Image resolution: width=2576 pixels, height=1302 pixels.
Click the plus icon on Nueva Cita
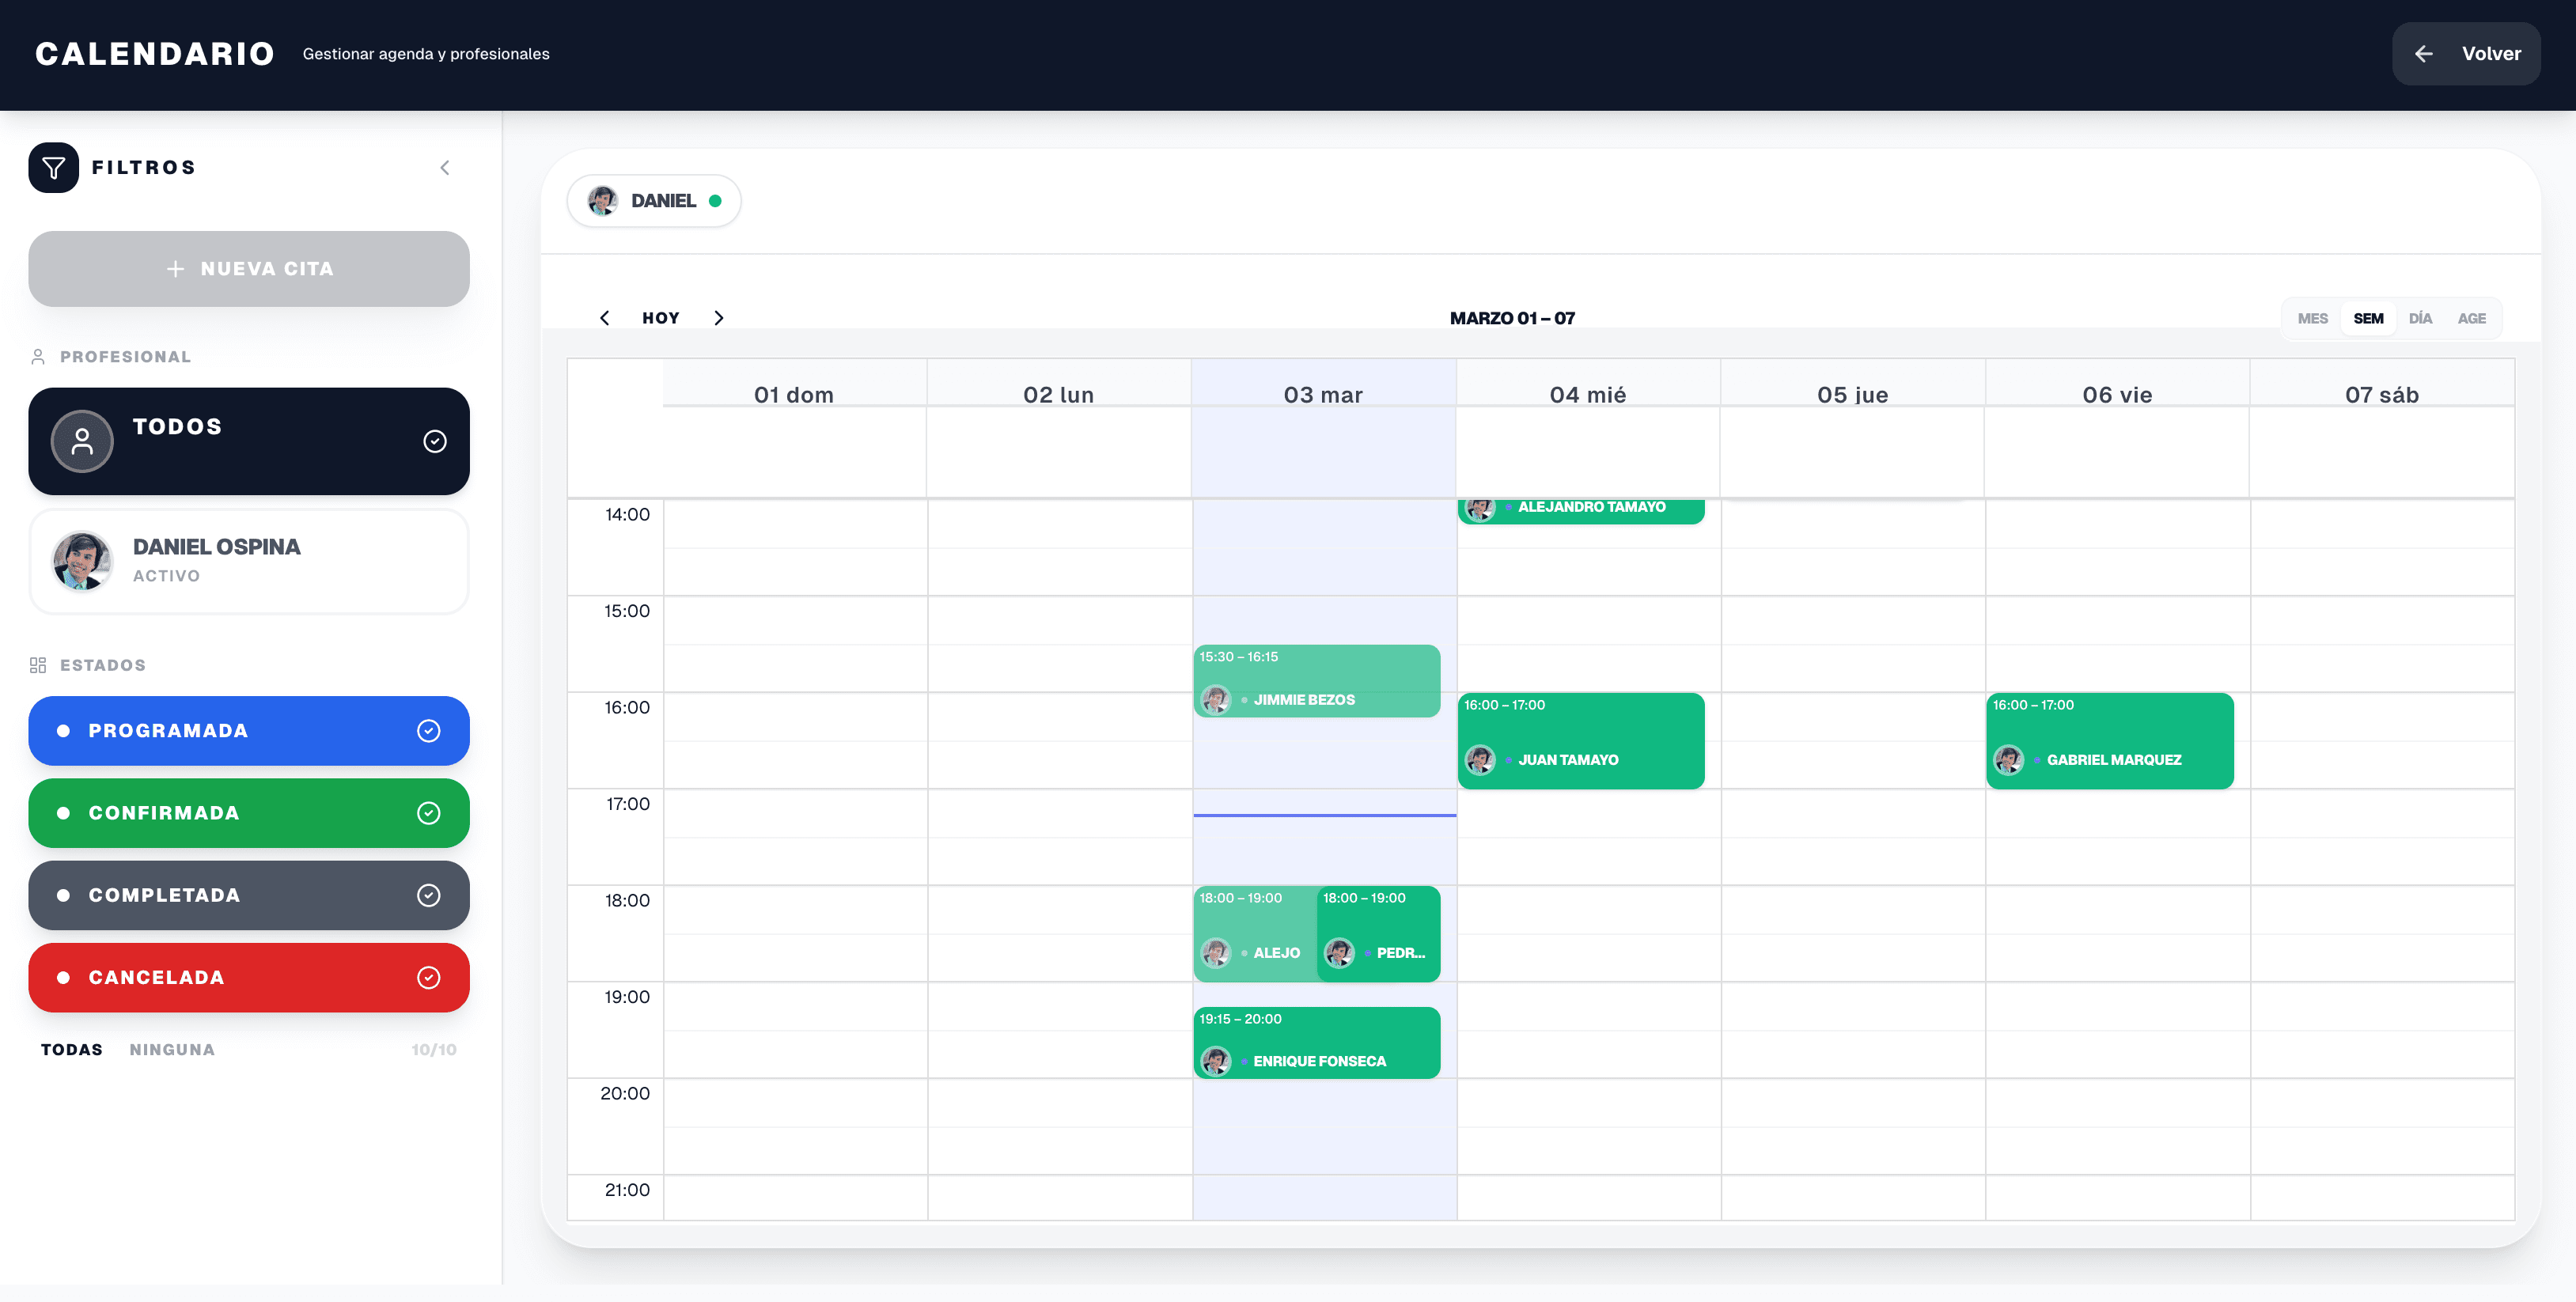coord(175,269)
